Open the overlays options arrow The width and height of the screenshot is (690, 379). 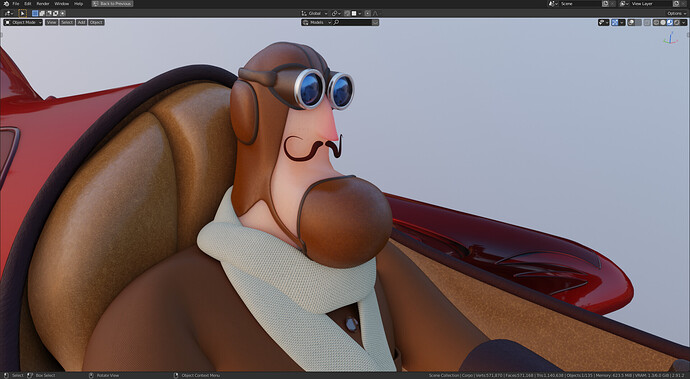pyautogui.click(x=639, y=22)
